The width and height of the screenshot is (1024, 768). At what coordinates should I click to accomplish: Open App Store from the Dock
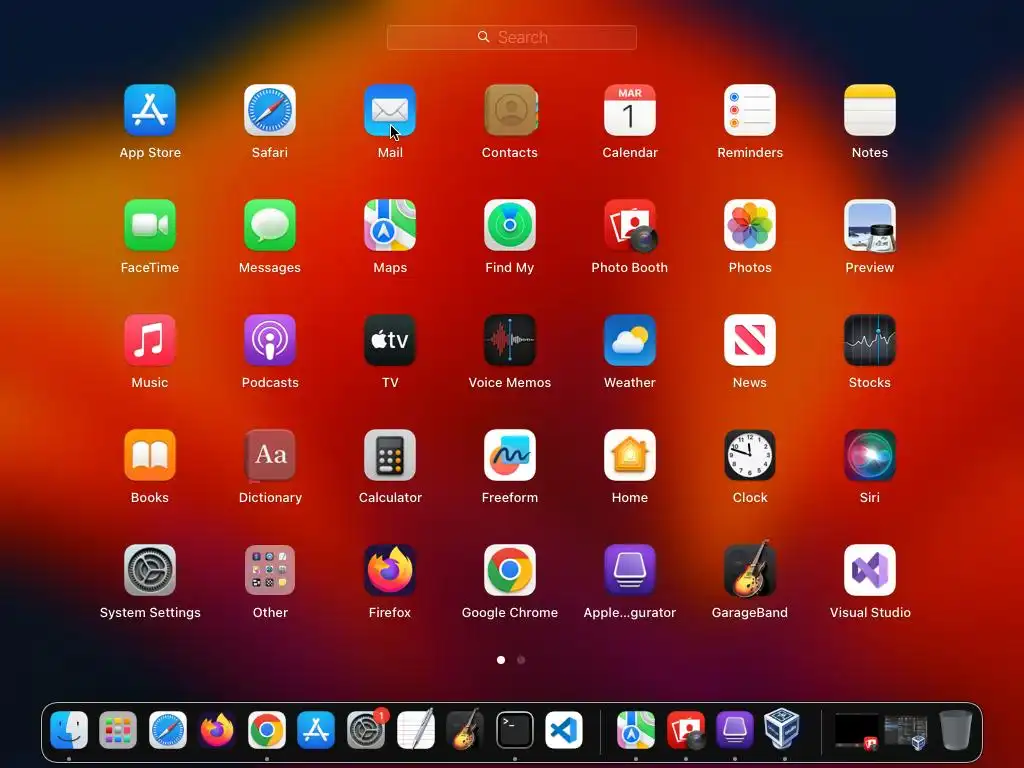(x=316, y=729)
